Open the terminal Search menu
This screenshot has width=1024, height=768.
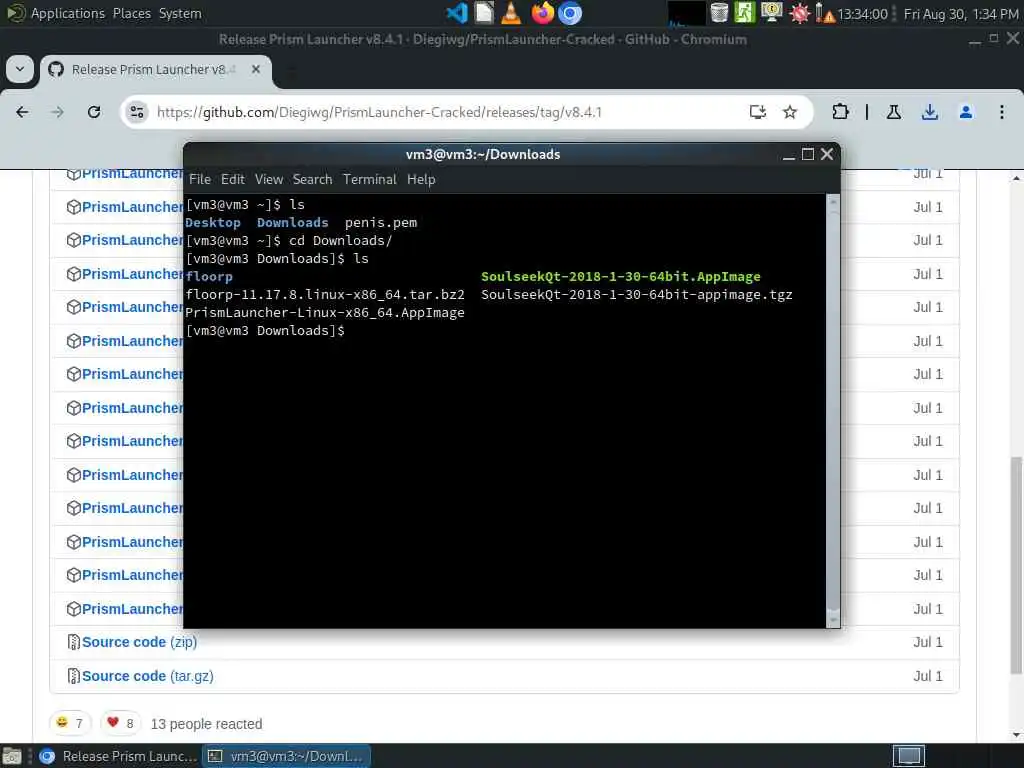point(312,179)
